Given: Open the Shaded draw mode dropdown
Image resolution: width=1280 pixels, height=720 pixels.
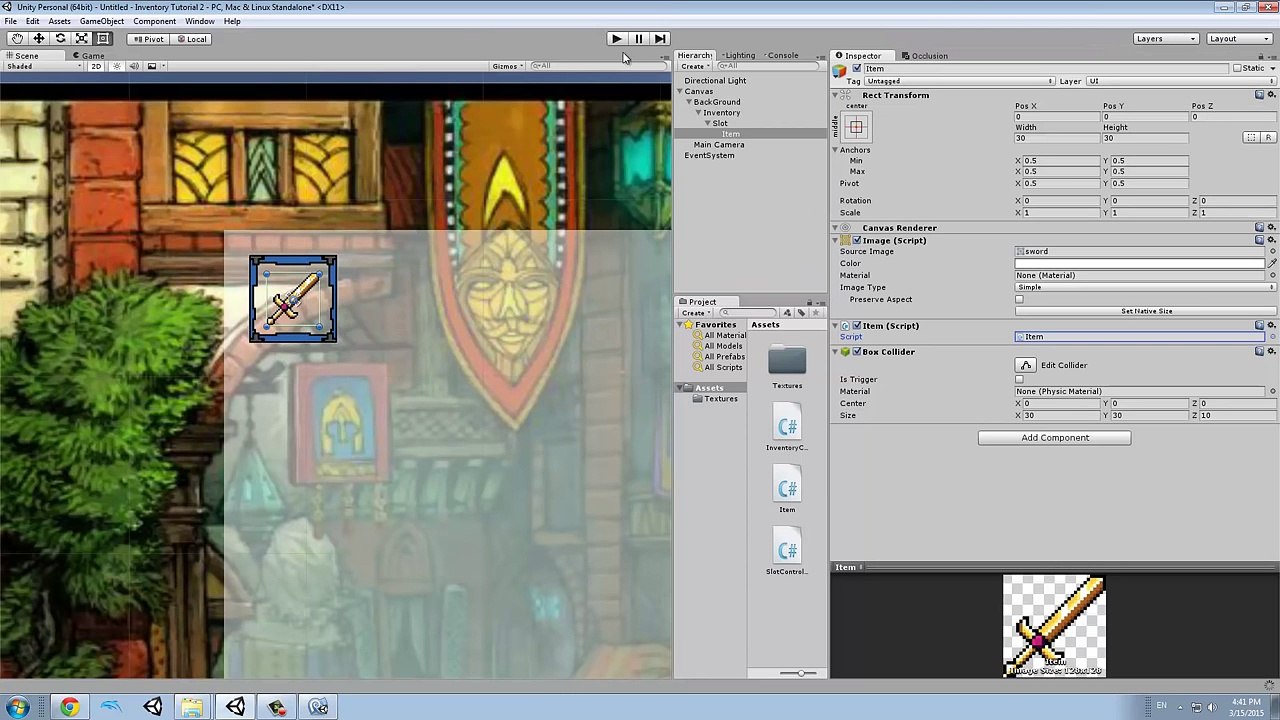Looking at the screenshot, I should point(44,66).
